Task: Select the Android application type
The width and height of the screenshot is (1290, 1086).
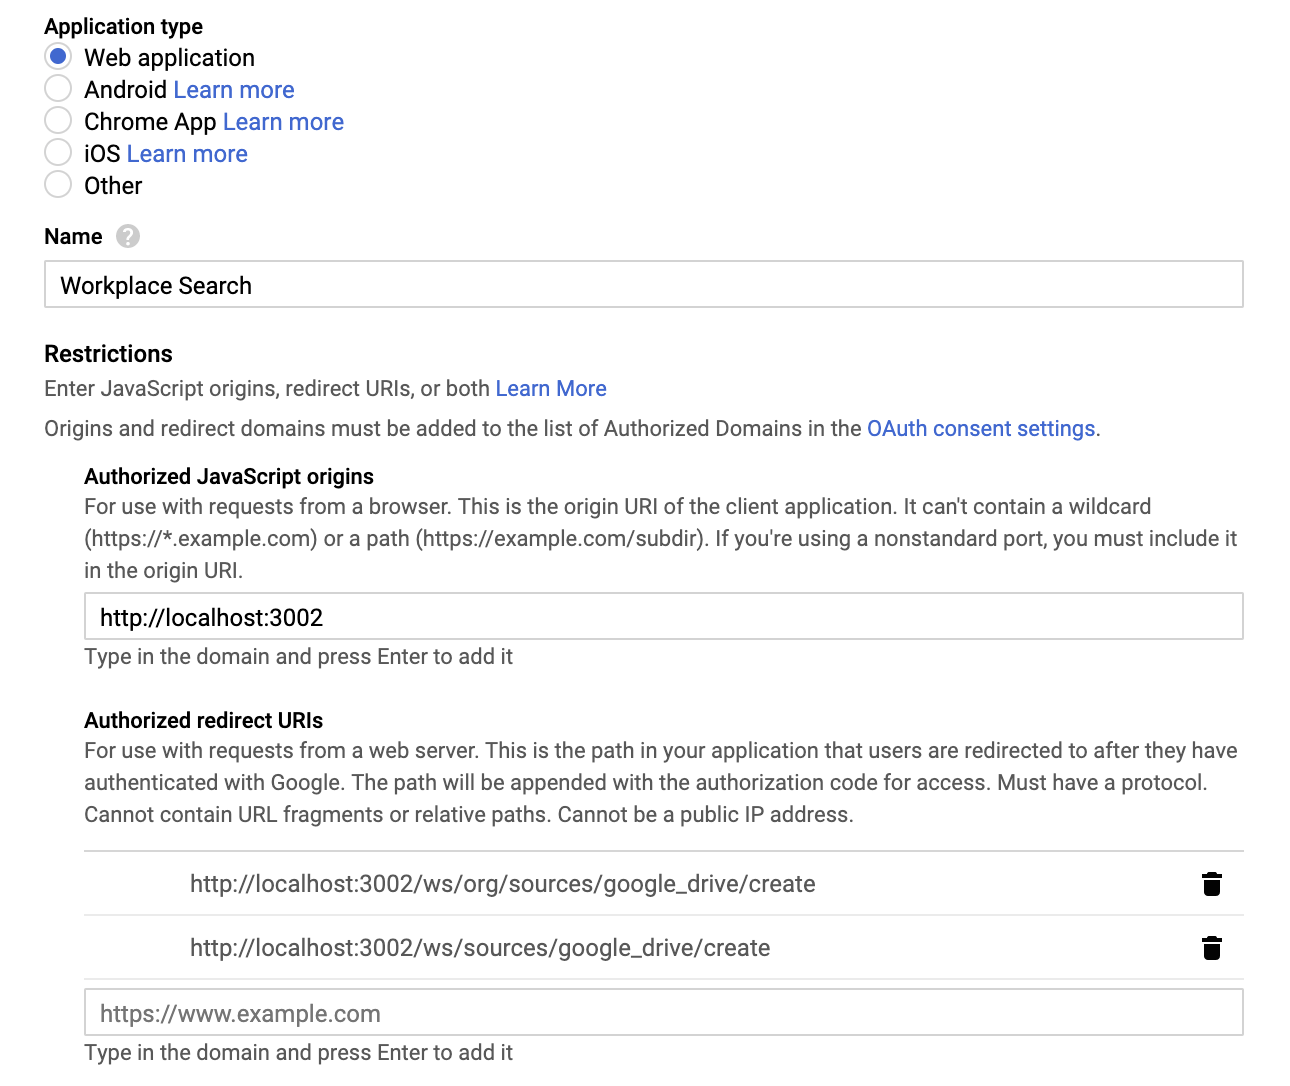Action: (x=58, y=89)
